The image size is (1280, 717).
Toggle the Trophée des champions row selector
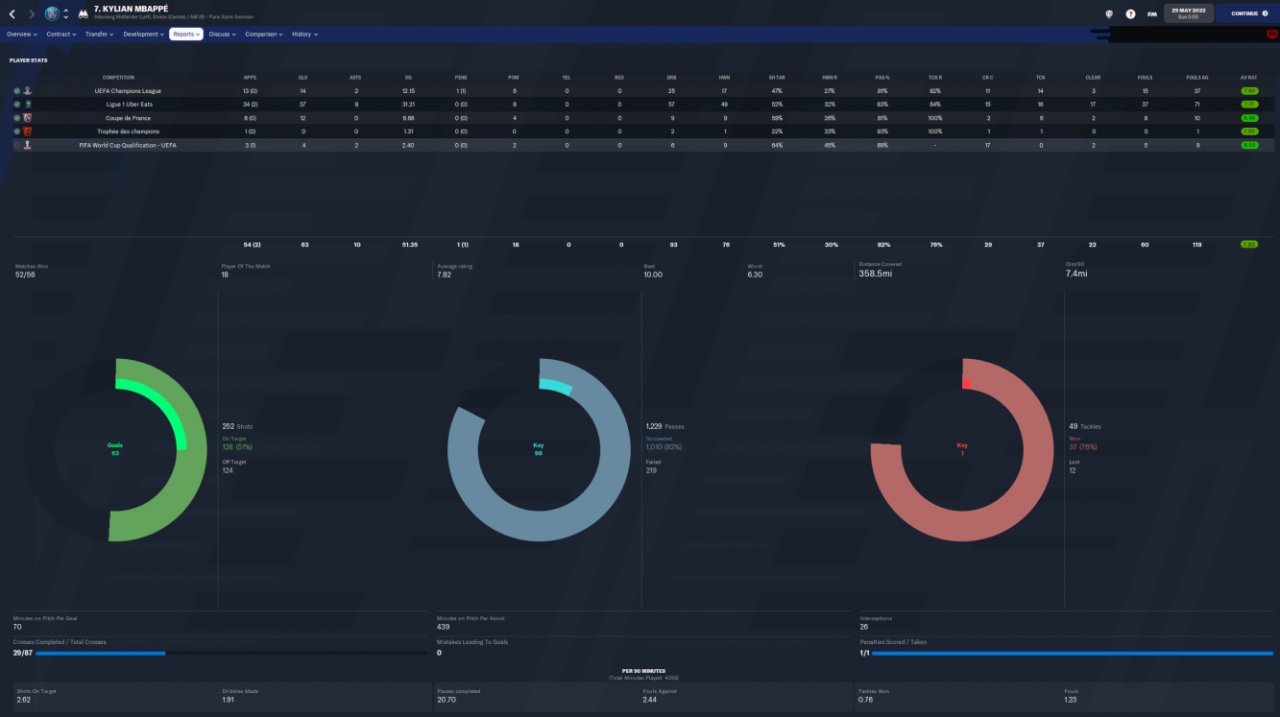[17, 131]
